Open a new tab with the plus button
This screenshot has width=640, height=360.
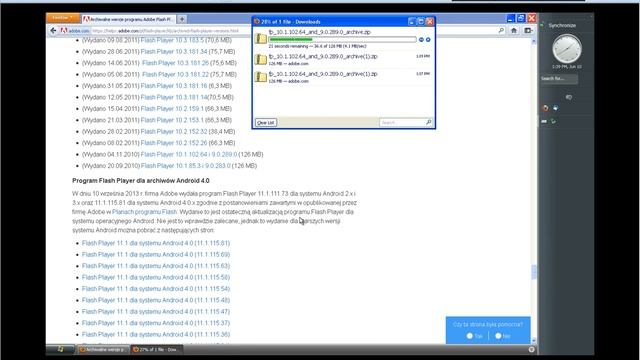[182, 19]
